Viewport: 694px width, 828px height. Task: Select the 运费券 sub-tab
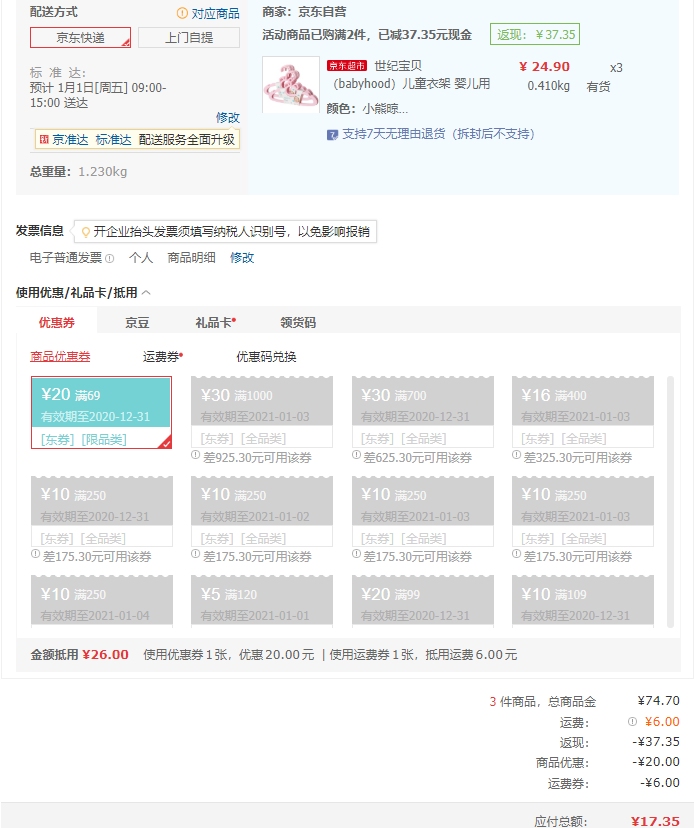162,356
